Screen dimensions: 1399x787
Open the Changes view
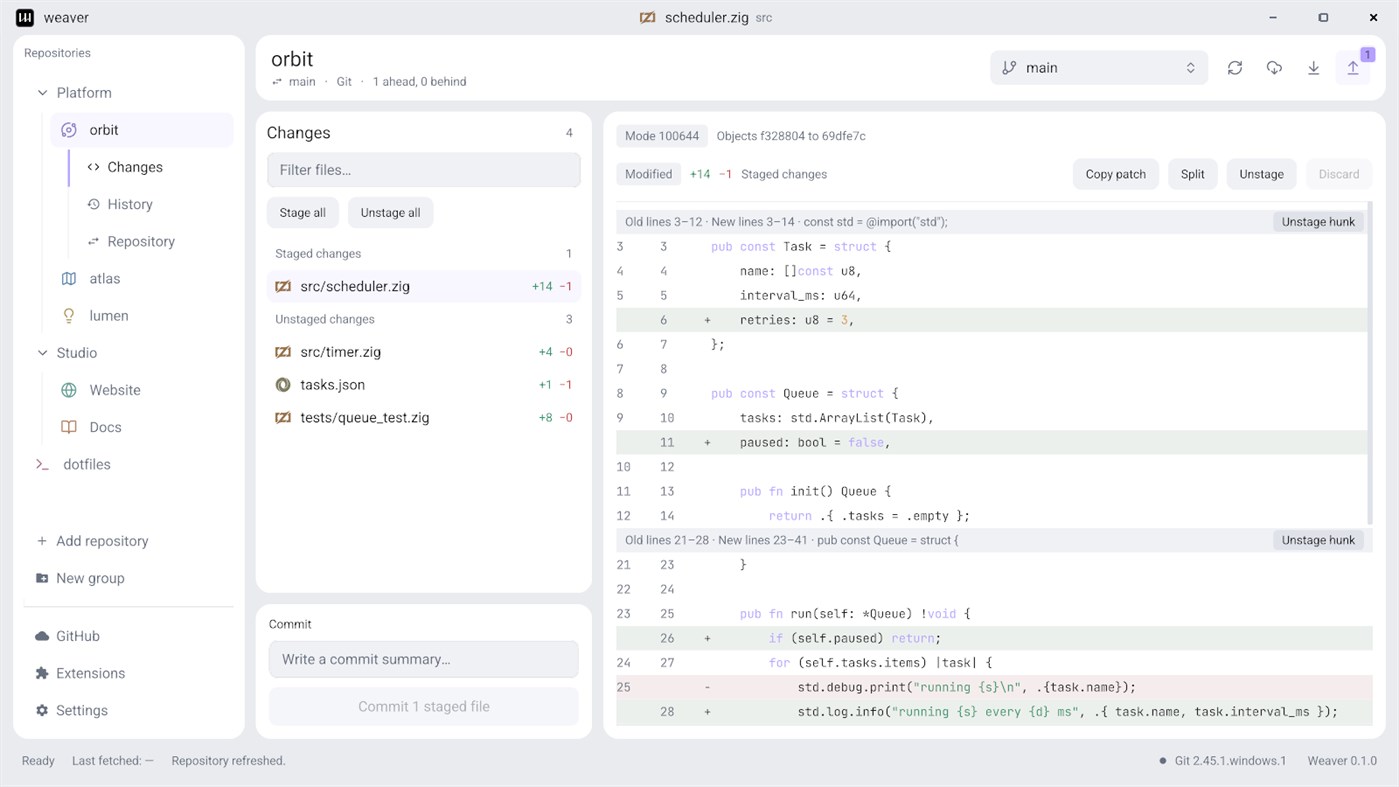pos(150,167)
